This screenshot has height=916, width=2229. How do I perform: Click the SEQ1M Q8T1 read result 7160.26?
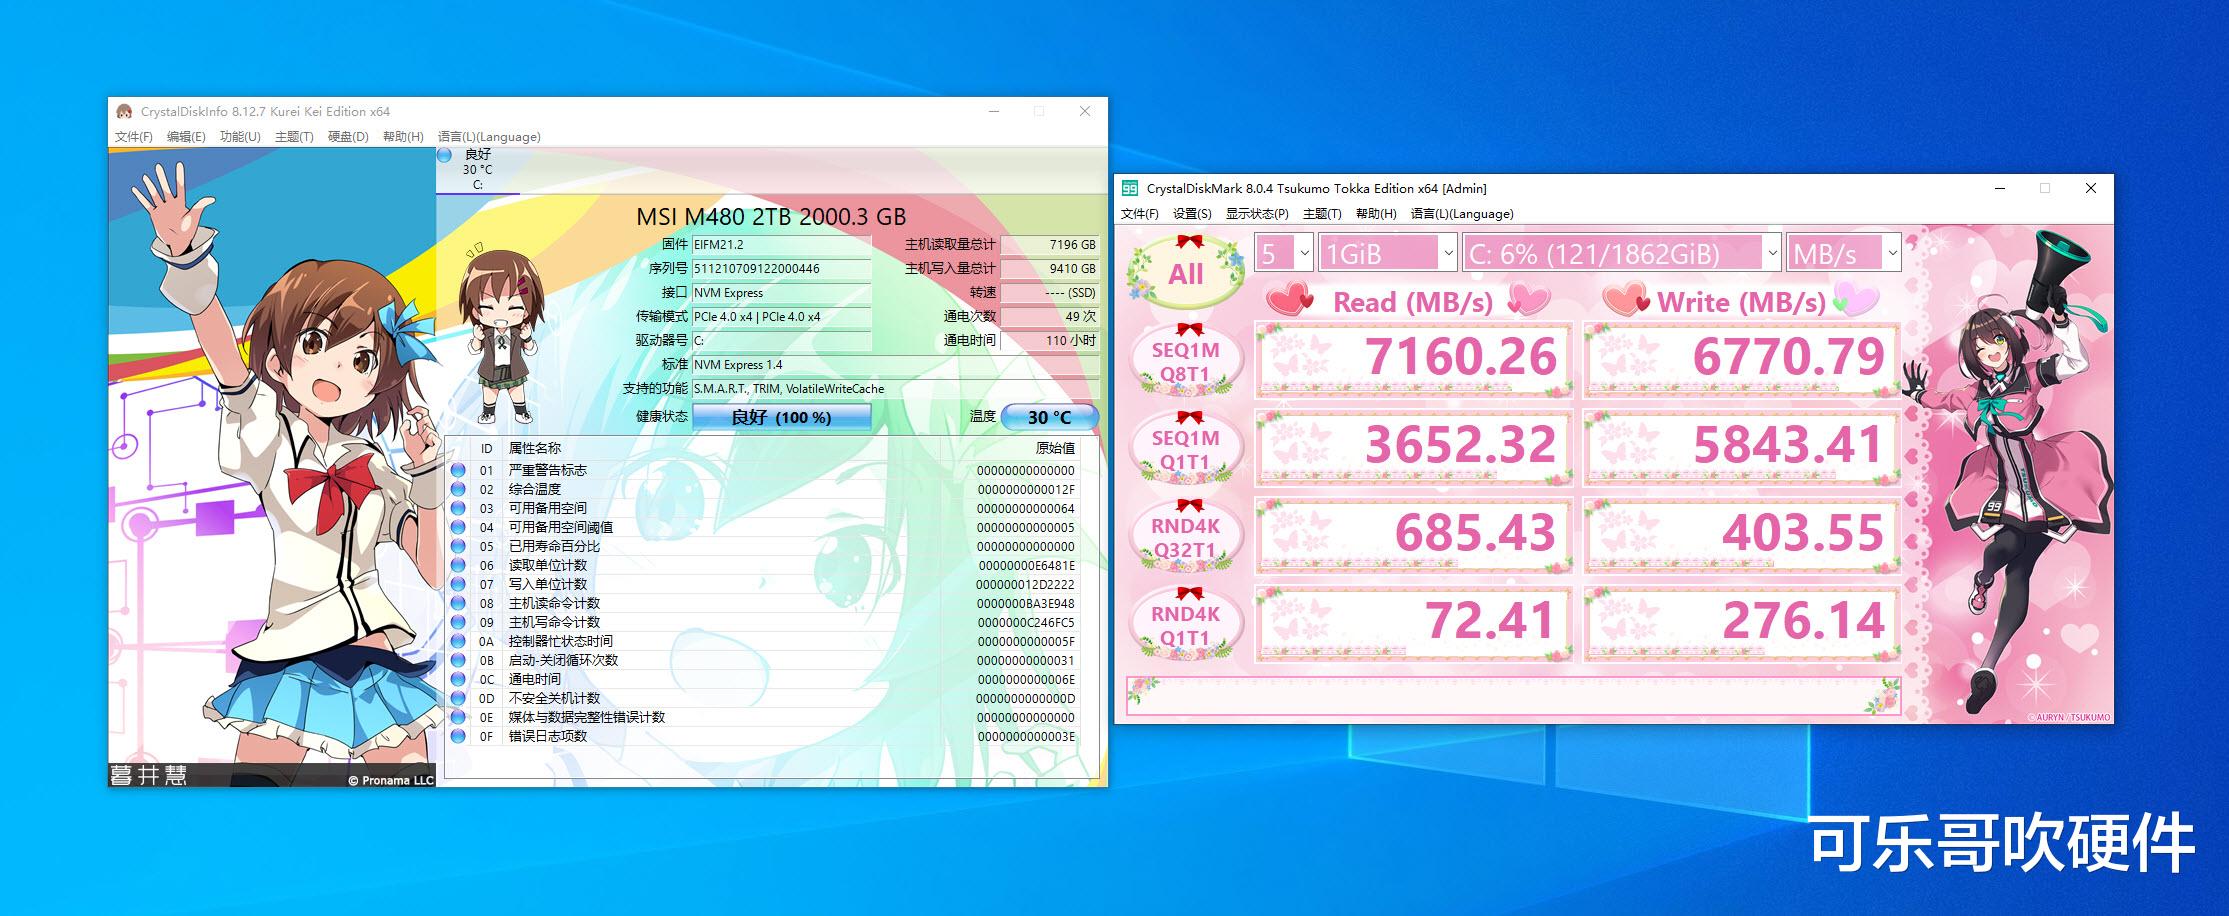1413,359
